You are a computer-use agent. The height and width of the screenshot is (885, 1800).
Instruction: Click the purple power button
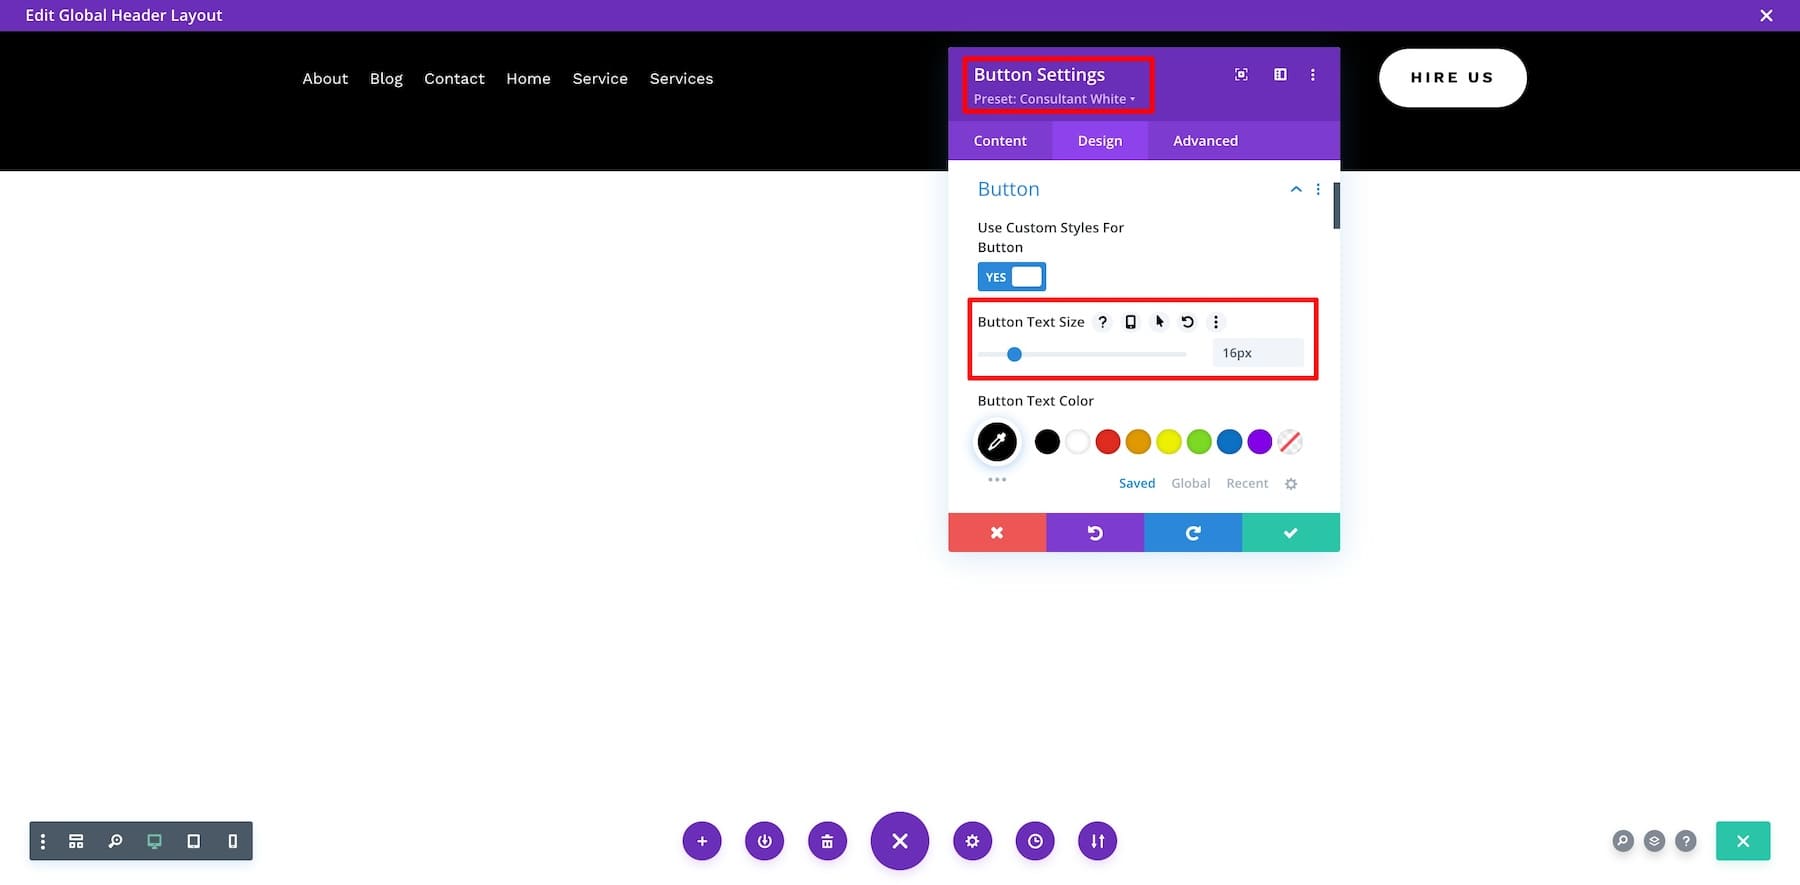765,841
